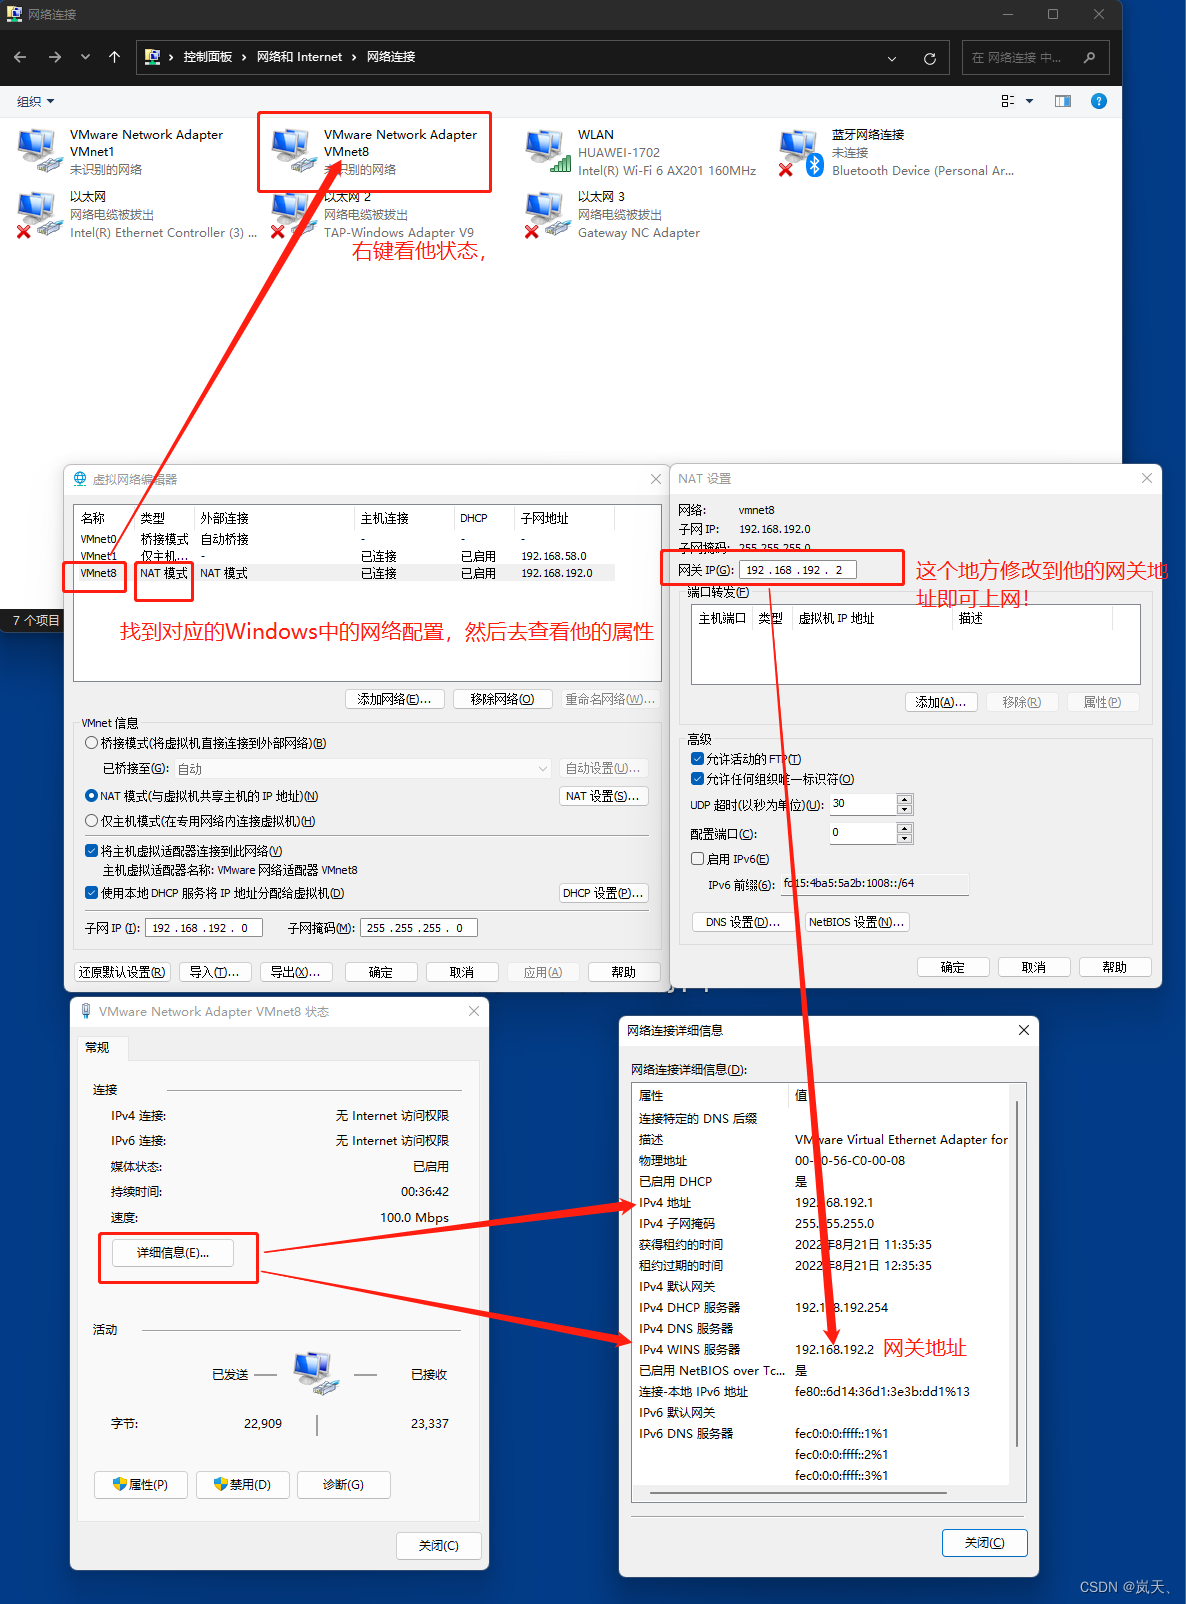Click the 子网 IP field in network editor
Screen dimensions: 1186x1604
coord(204,928)
